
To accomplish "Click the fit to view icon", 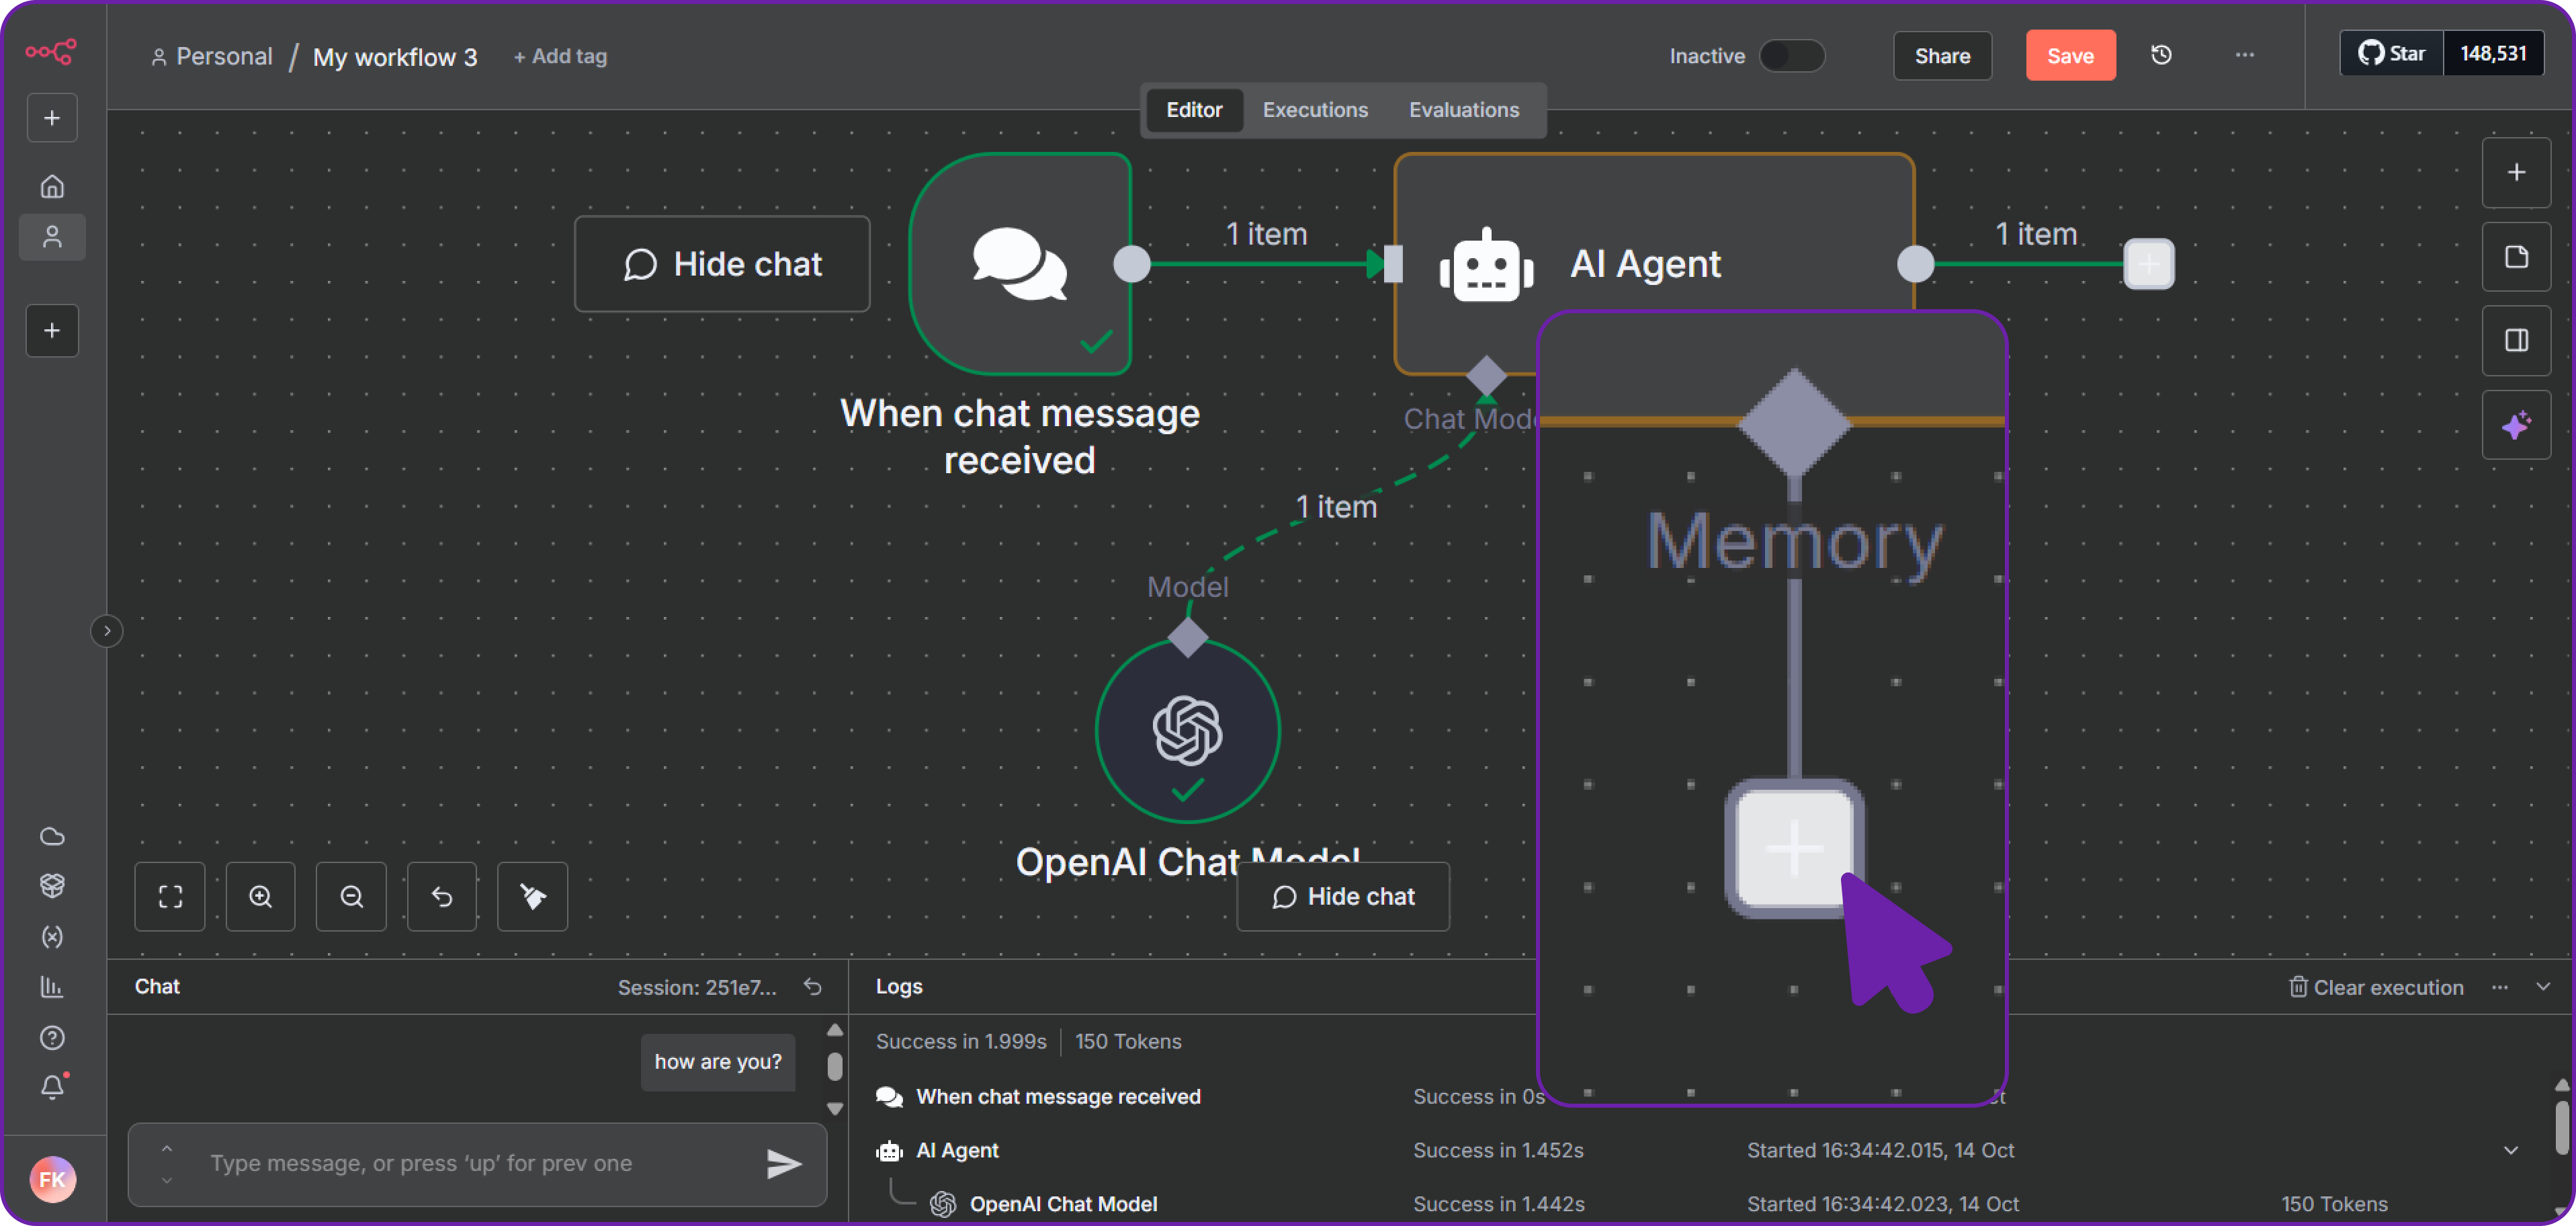I will (x=170, y=896).
